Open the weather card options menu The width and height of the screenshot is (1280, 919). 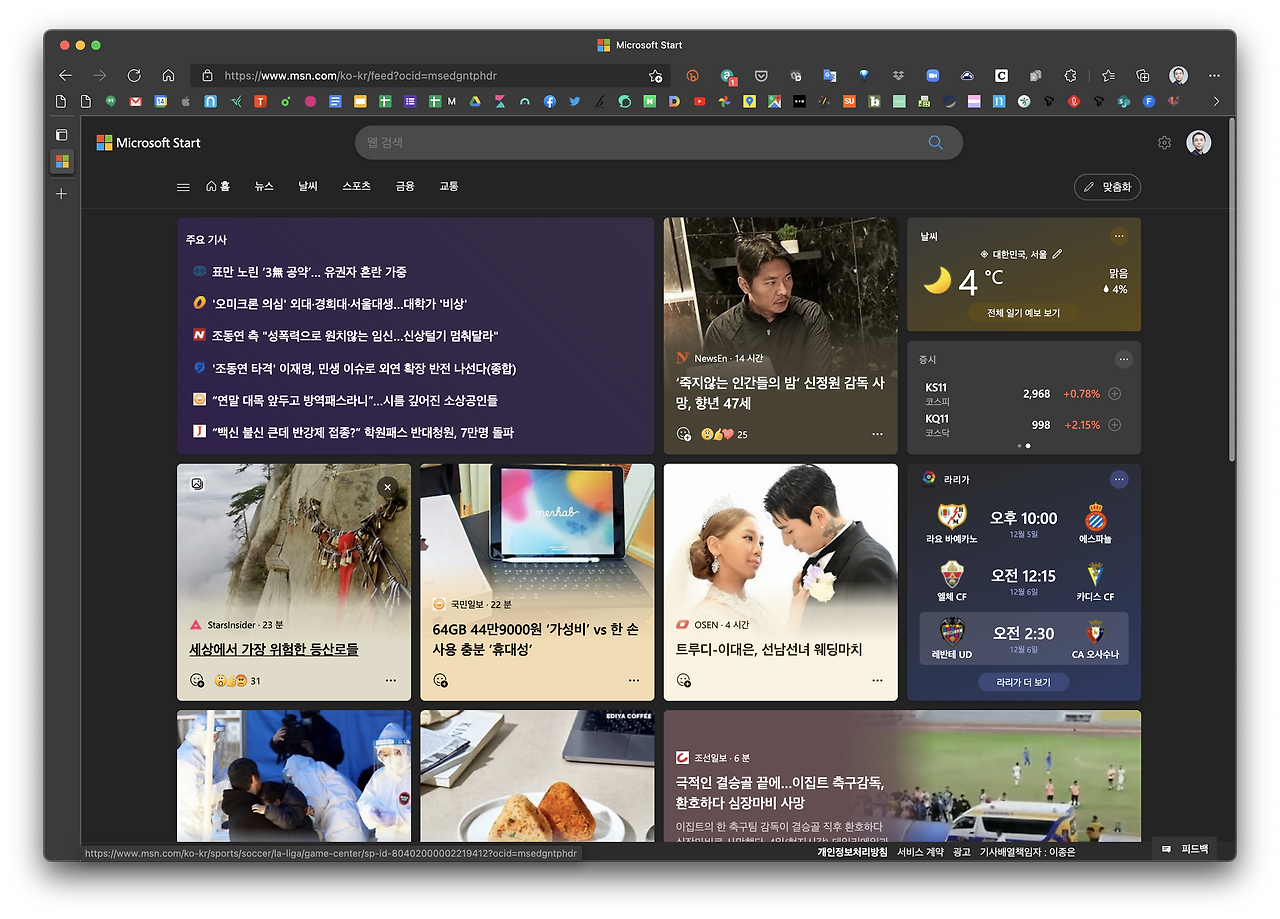tap(1119, 236)
